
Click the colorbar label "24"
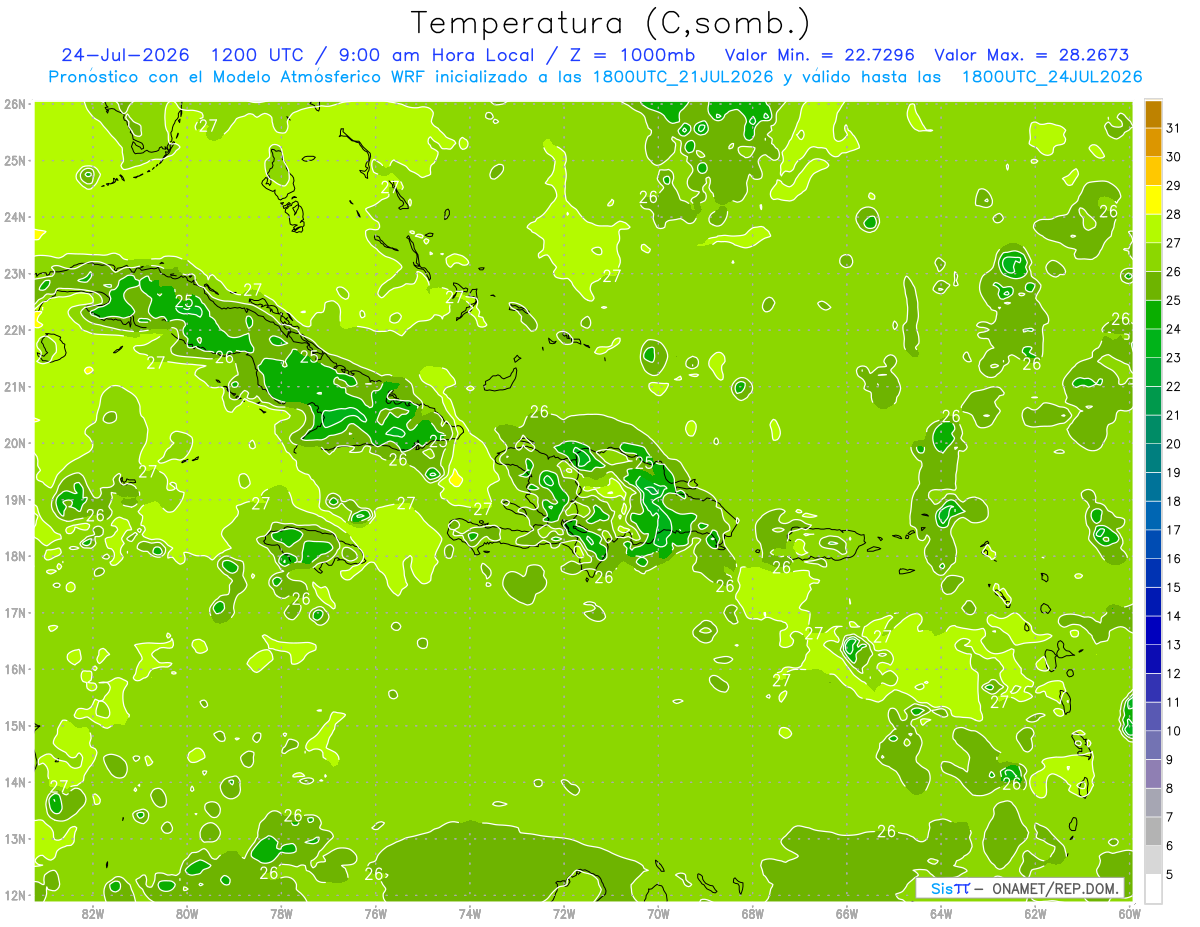(1174, 329)
